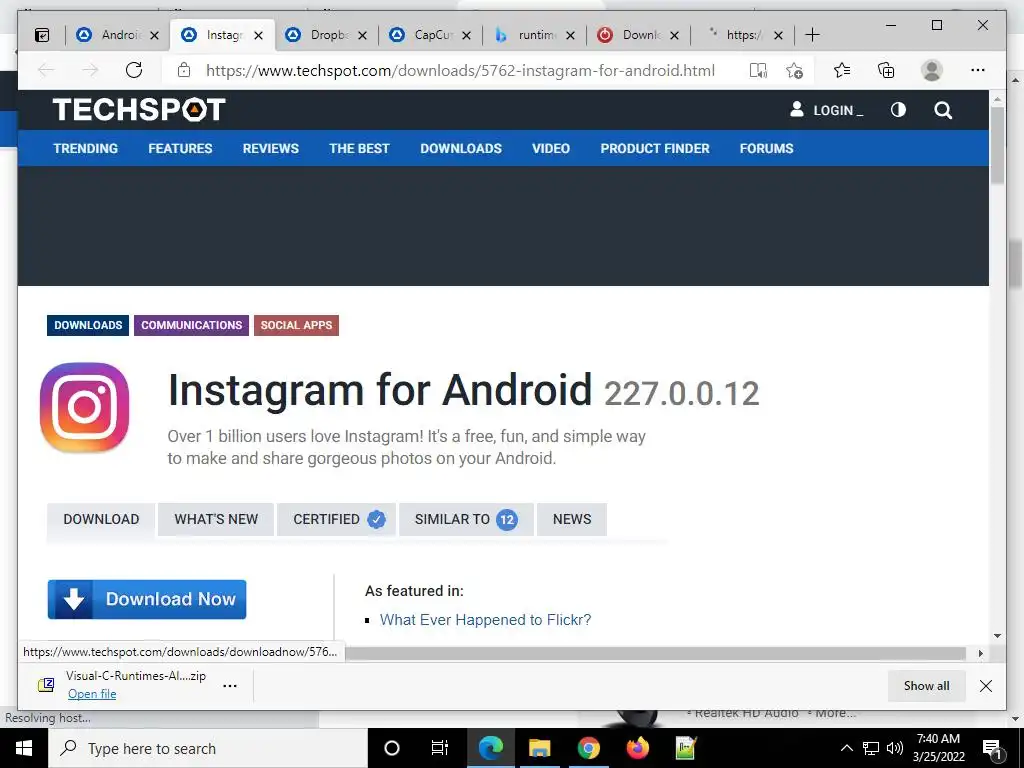Open What Ever Happened to Flickr link
The image size is (1024, 768).
[485, 620]
